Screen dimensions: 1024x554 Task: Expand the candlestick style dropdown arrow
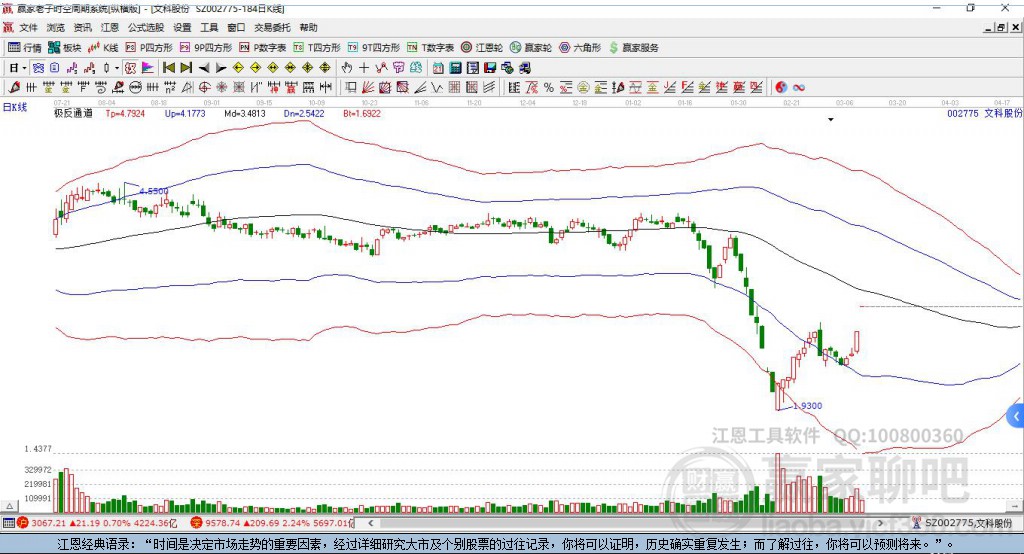[117, 68]
